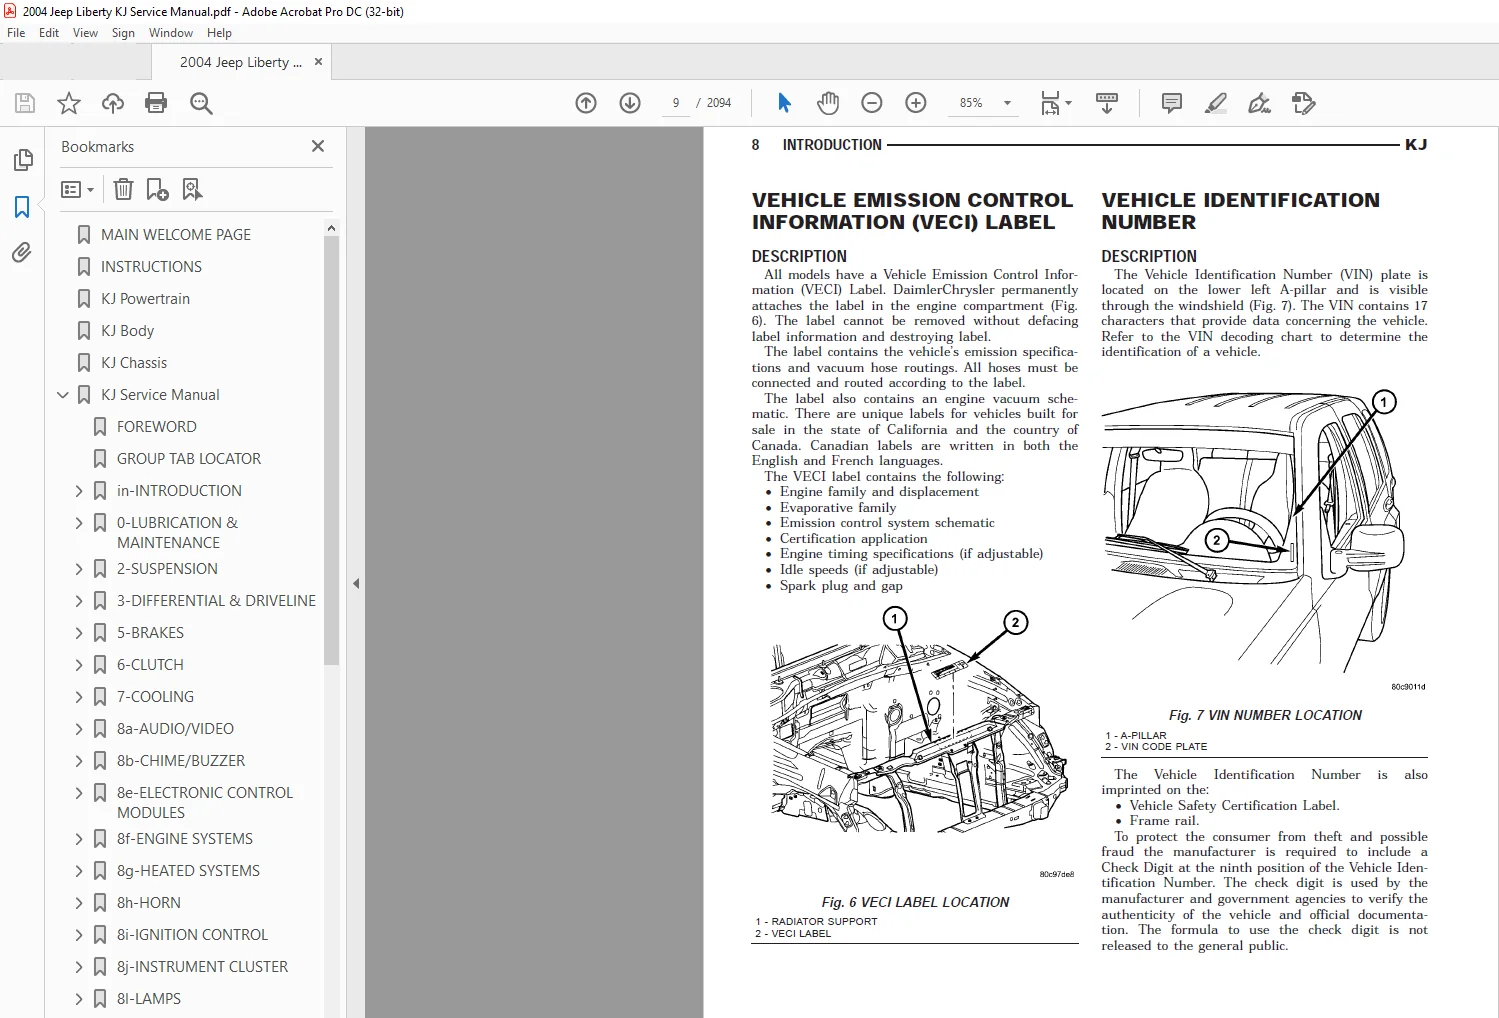Open the bookmarks options list dropdown
This screenshot has height=1018, width=1499.
click(77, 189)
